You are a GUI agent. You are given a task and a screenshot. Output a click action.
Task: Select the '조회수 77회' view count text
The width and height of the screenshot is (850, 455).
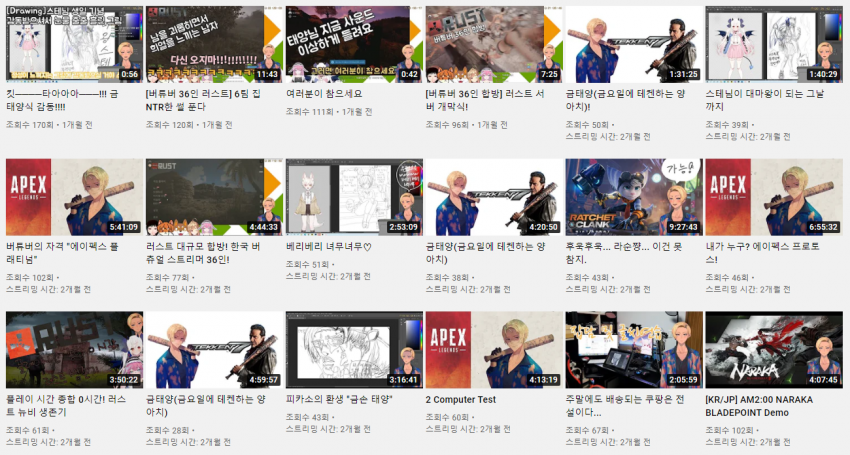pyautogui.click(x=168, y=277)
